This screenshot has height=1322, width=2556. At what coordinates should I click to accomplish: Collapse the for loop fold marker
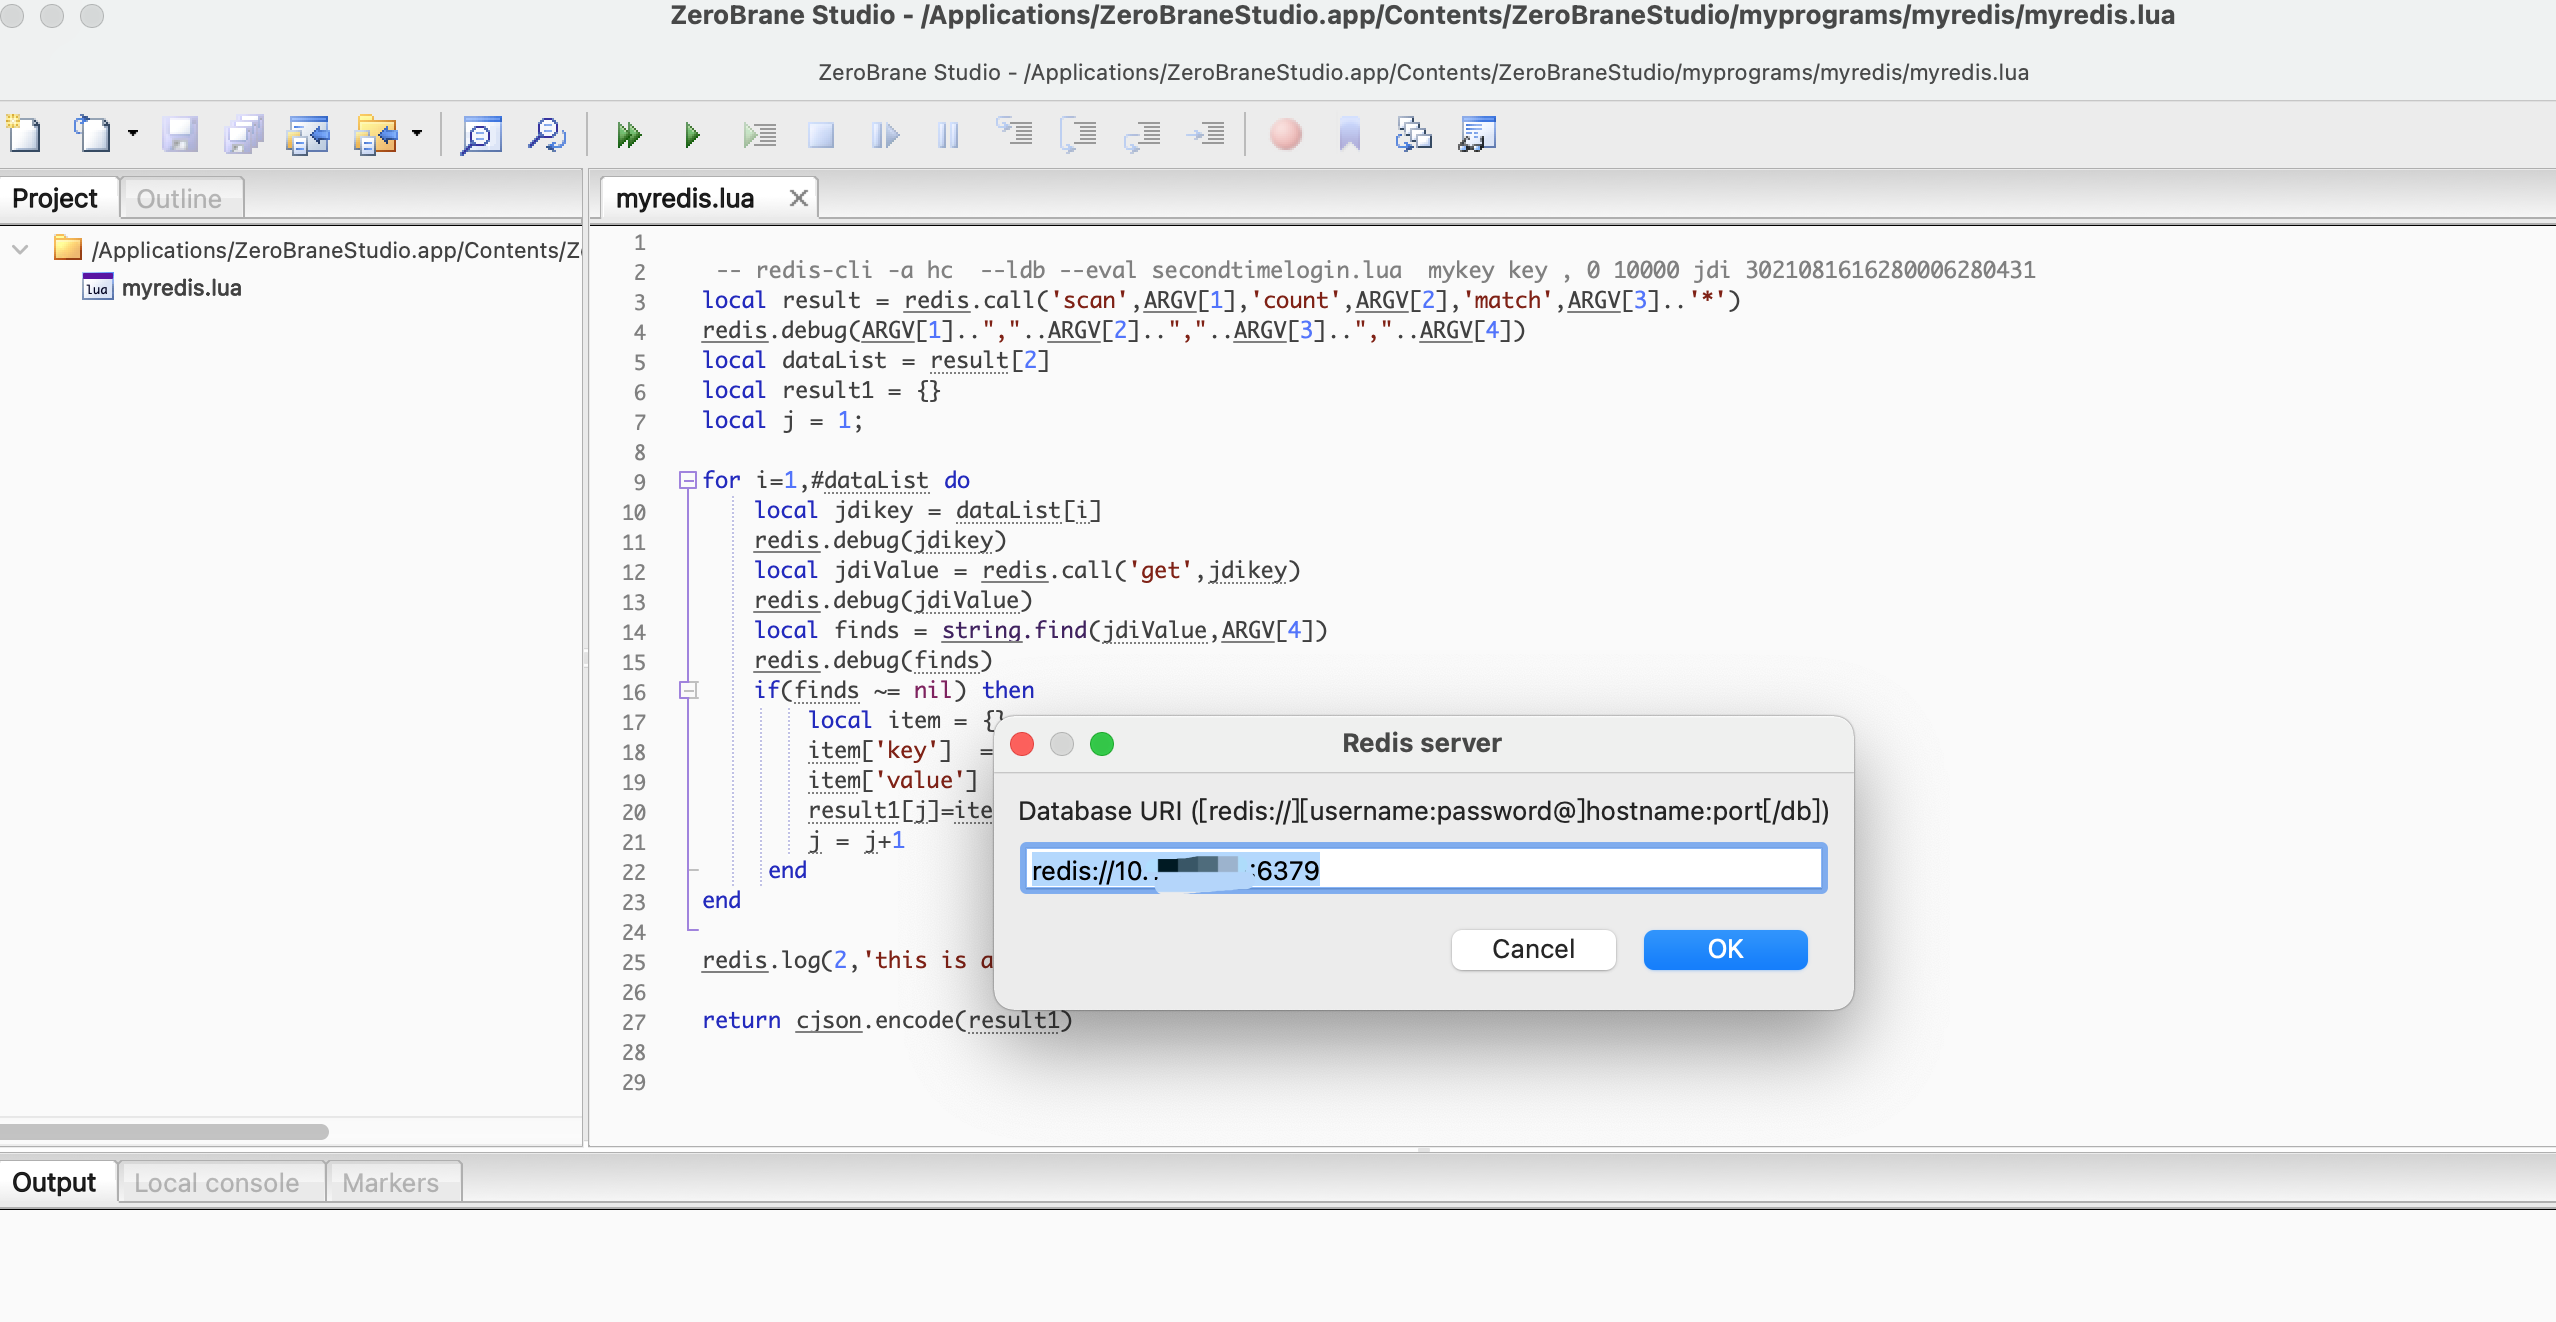tap(688, 480)
